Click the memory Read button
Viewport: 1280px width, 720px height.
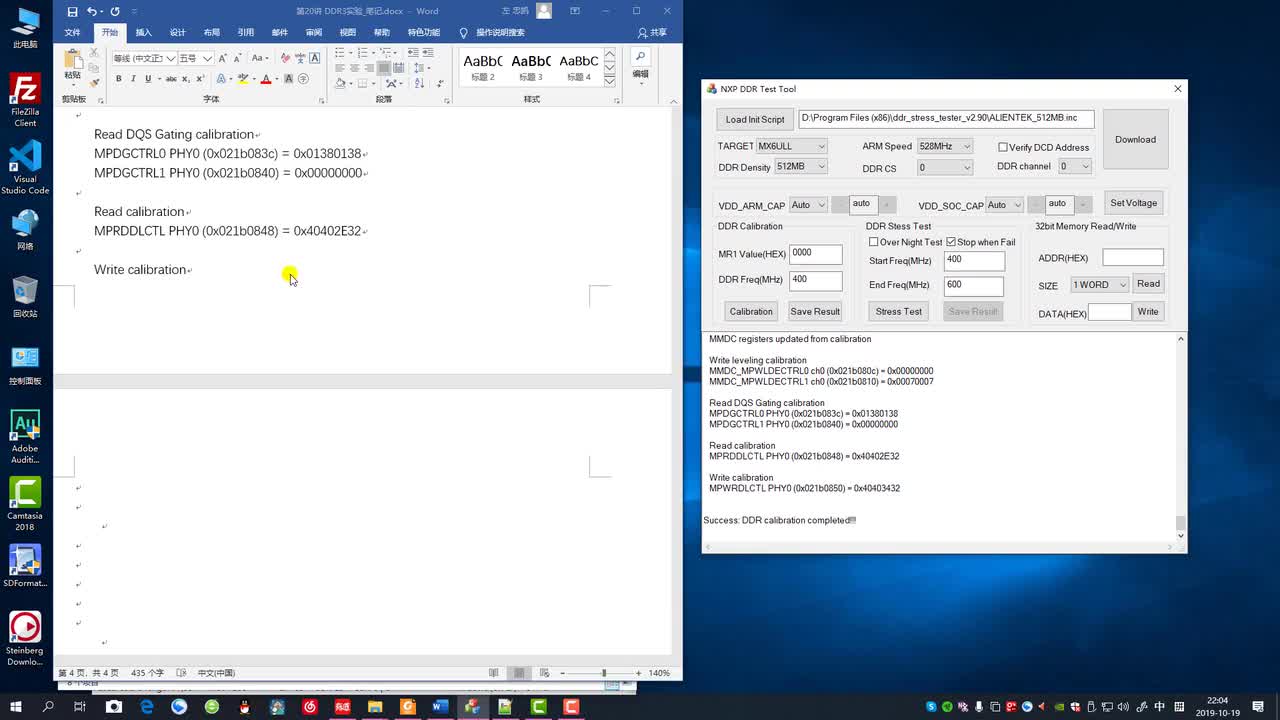1148,284
